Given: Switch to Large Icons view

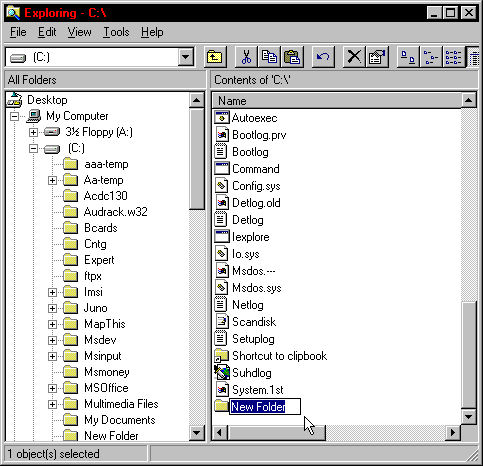Looking at the screenshot, I should pyautogui.click(x=408, y=57).
